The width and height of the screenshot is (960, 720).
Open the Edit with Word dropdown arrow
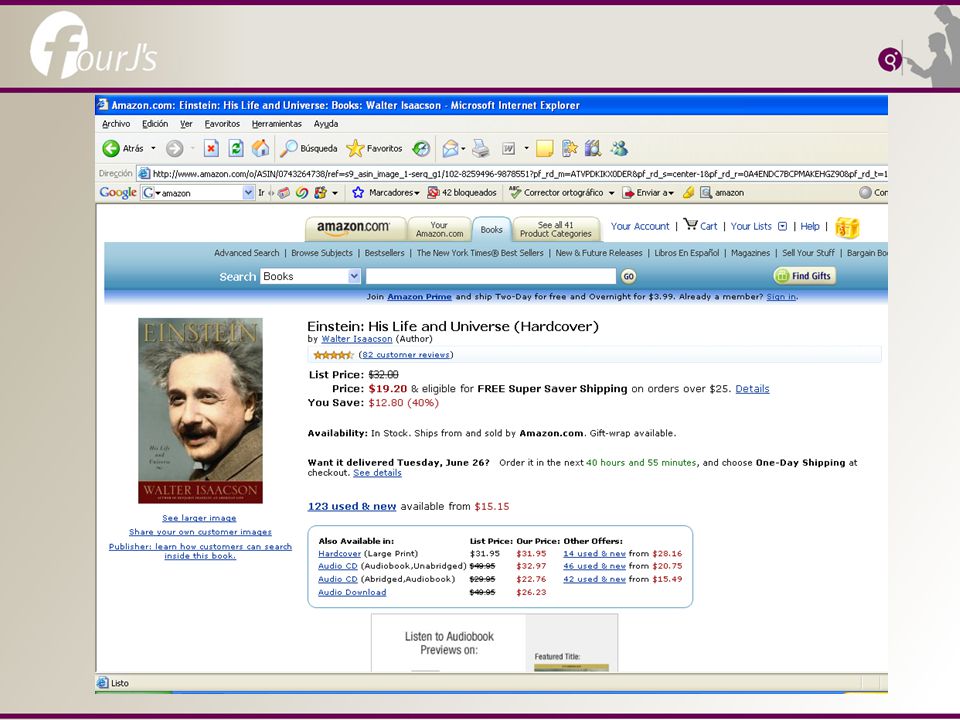526,148
